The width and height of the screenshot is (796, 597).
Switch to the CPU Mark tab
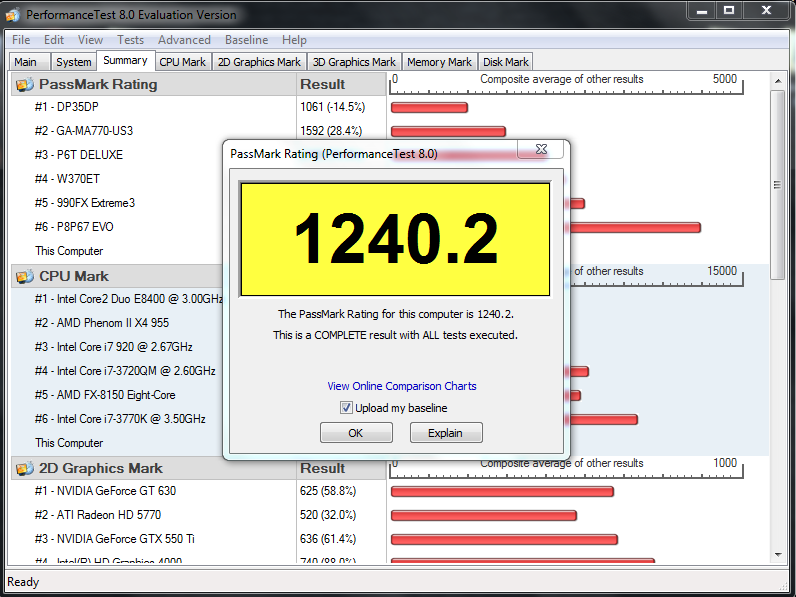[x=182, y=62]
